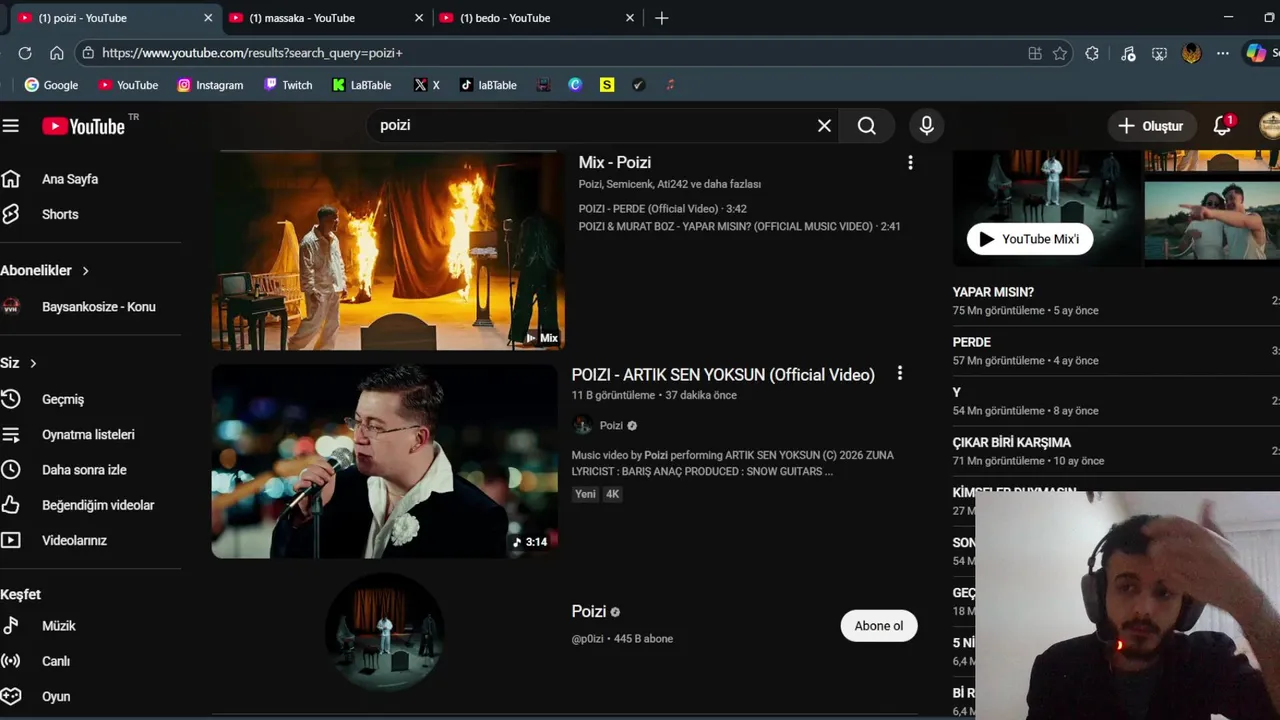Open the YouTube hamburger guide menu

[x=11, y=126]
